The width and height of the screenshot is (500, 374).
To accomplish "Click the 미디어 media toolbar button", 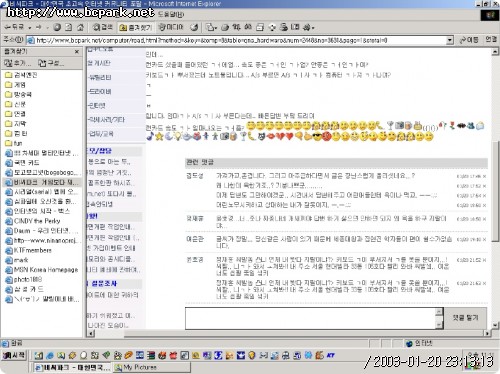I will coord(171,27).
